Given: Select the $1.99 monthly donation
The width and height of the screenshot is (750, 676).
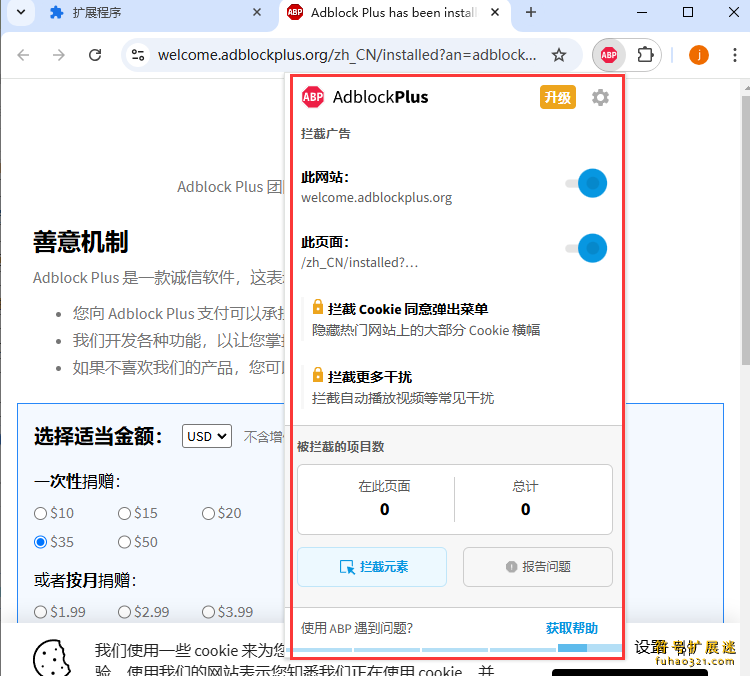Looking at the screenshot, I should [x=41, y=612].
